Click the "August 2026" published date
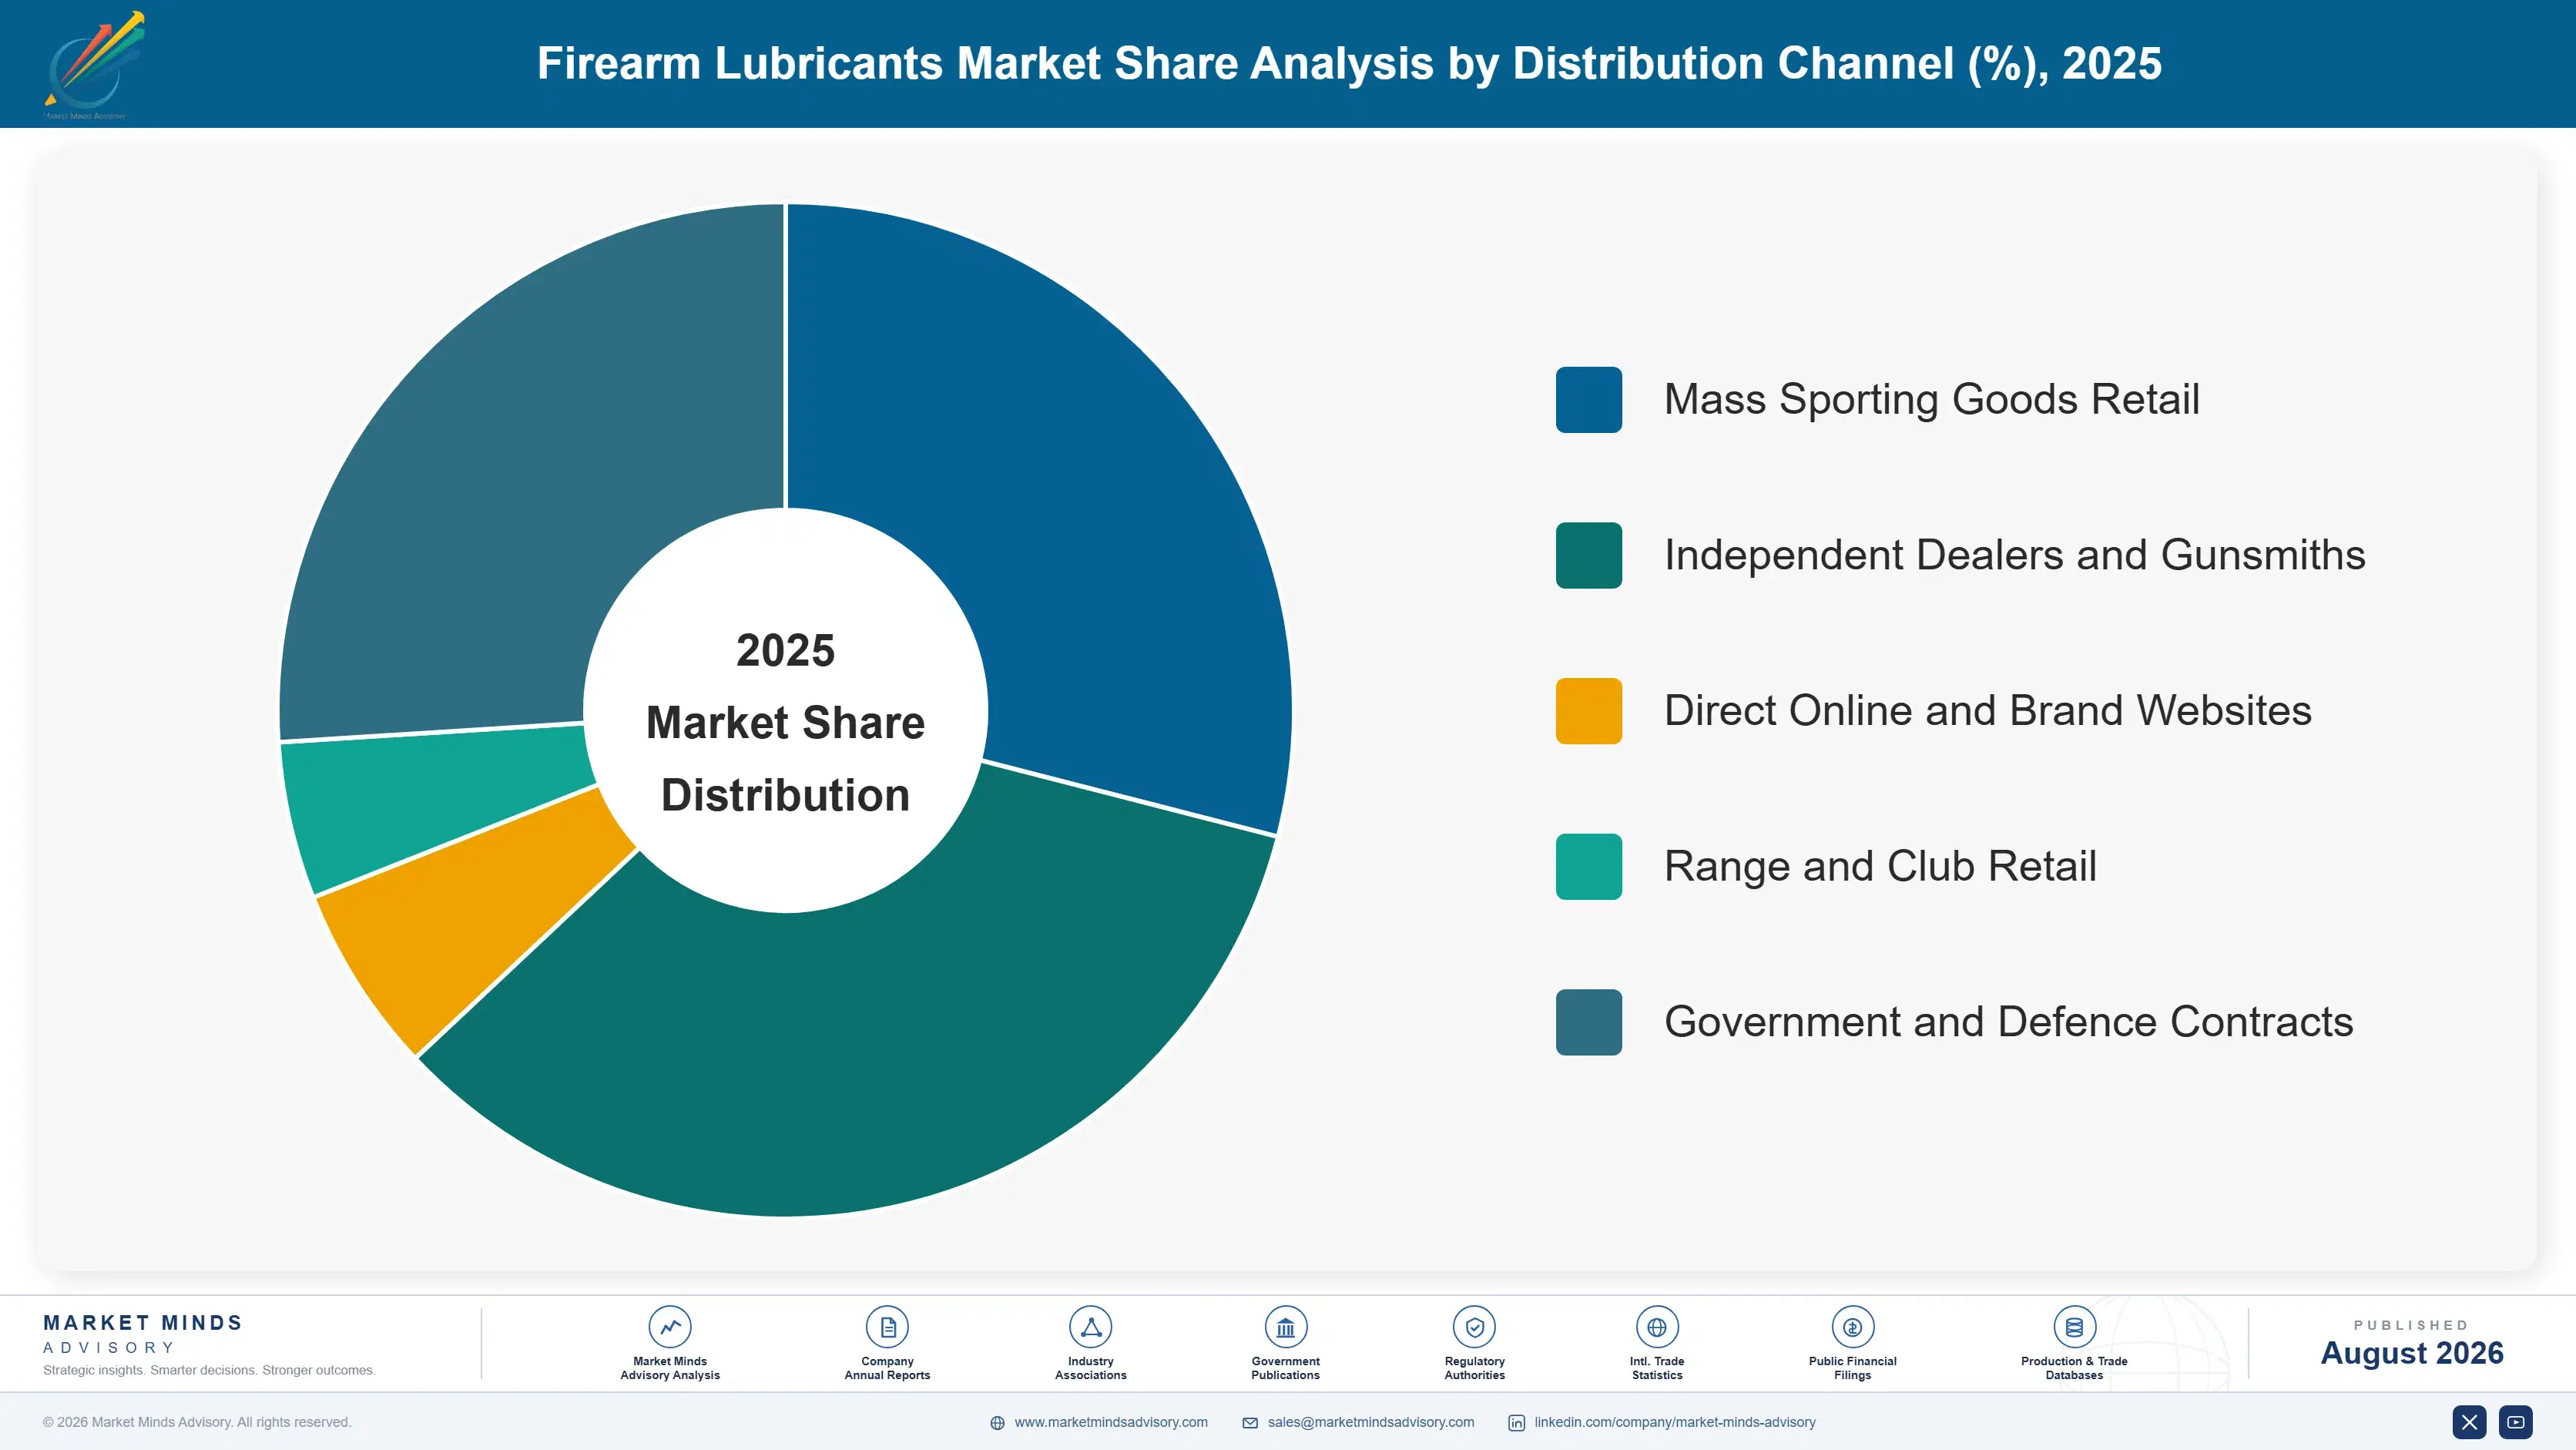The height and width of the screenshot is (1450, 2576). pyautogui.click(x=2411, y=1353)
